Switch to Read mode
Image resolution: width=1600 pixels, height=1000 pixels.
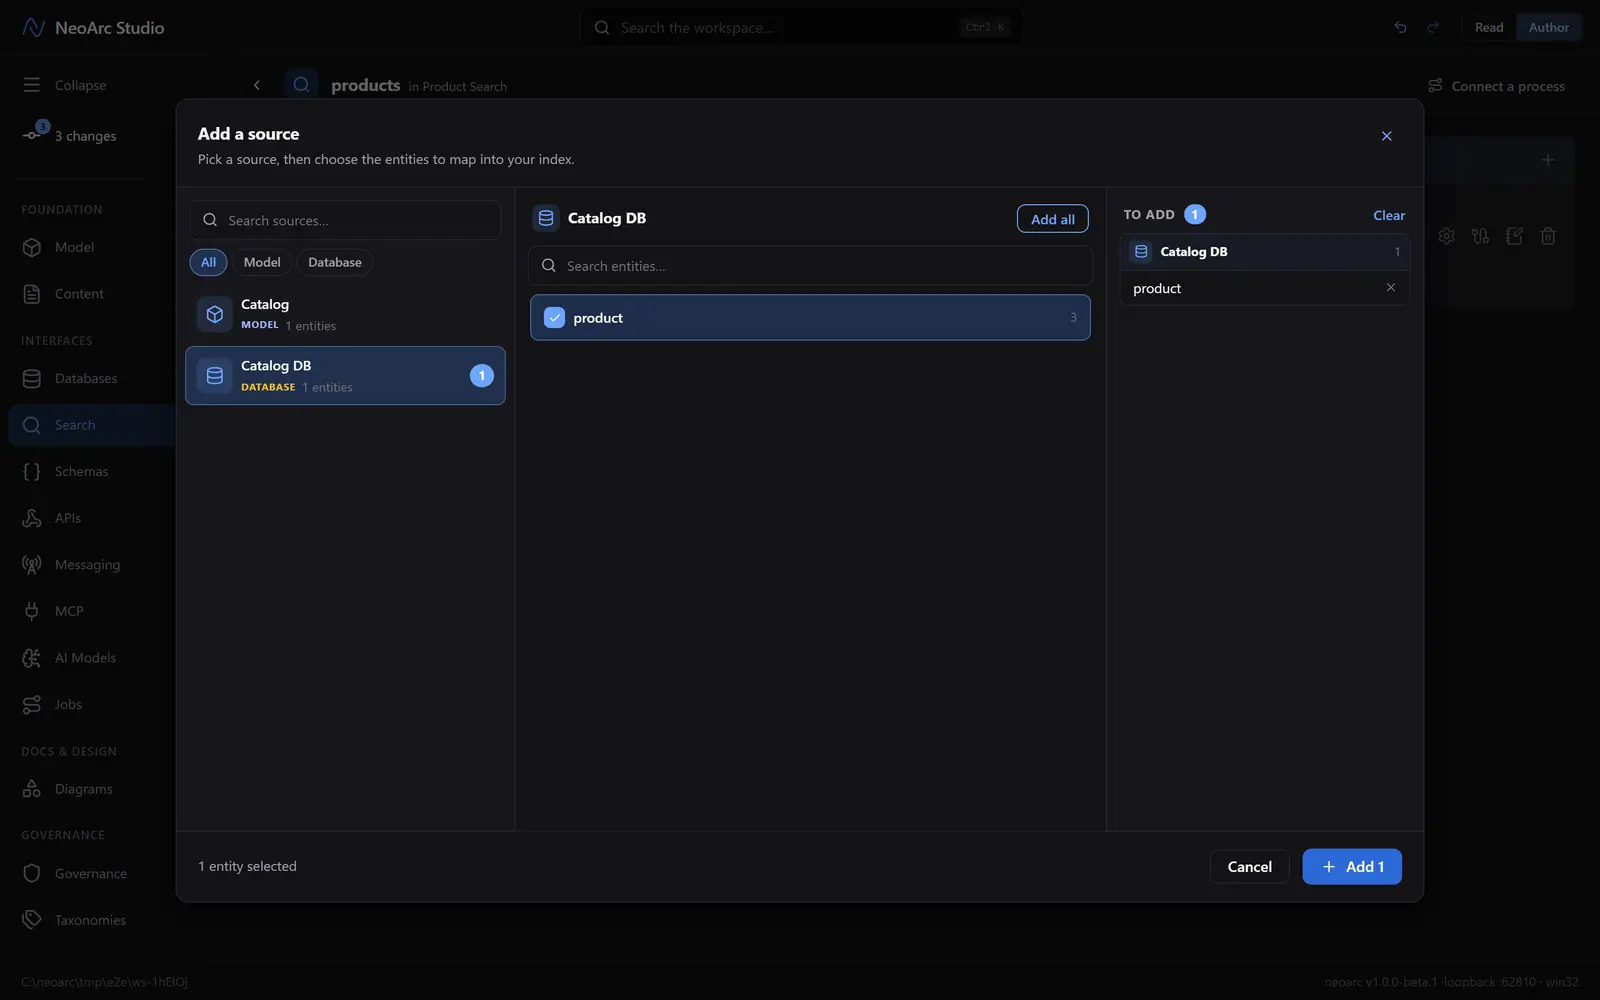tap(1489, 28)
